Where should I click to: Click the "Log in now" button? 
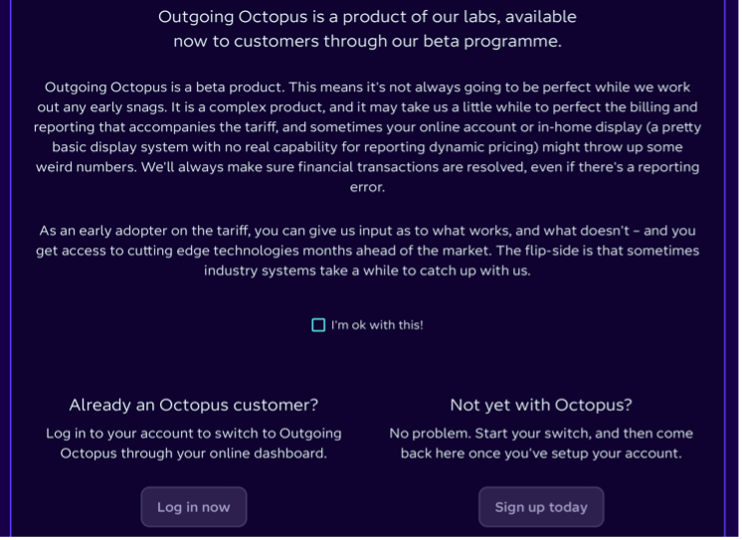pos(194,509)
